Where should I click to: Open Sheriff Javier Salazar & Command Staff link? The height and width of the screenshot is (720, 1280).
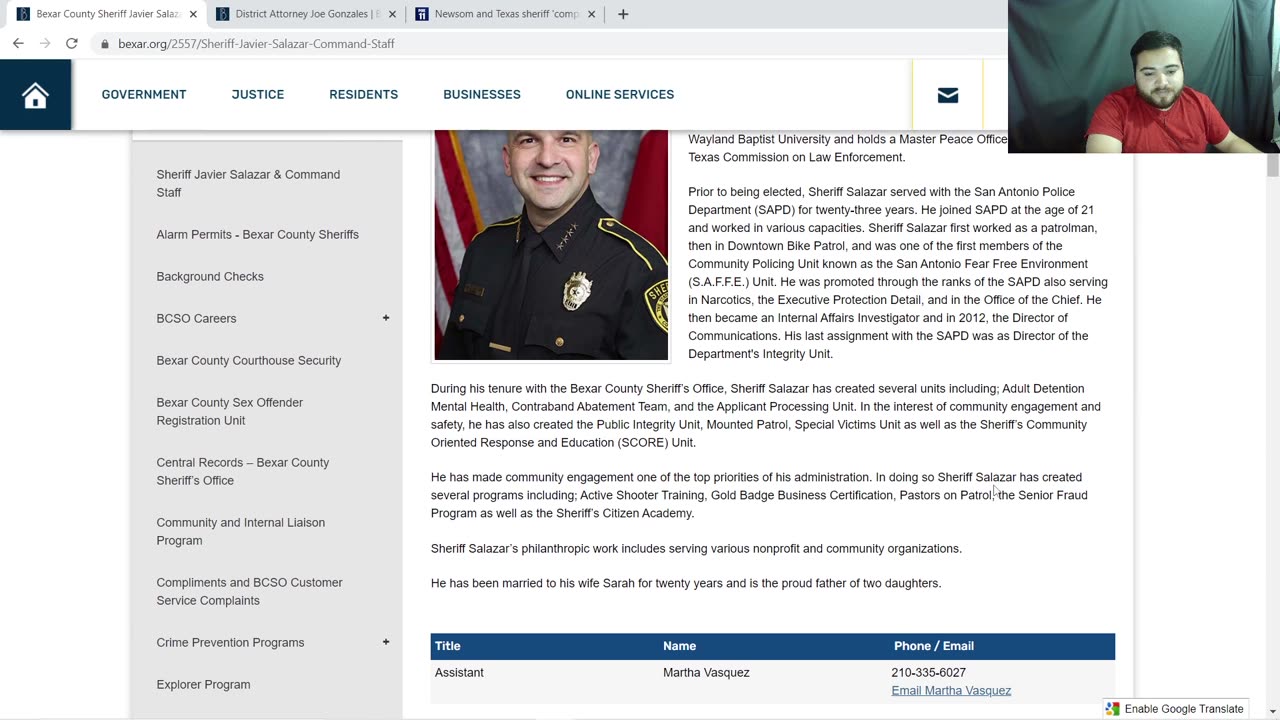coord(248,183)
